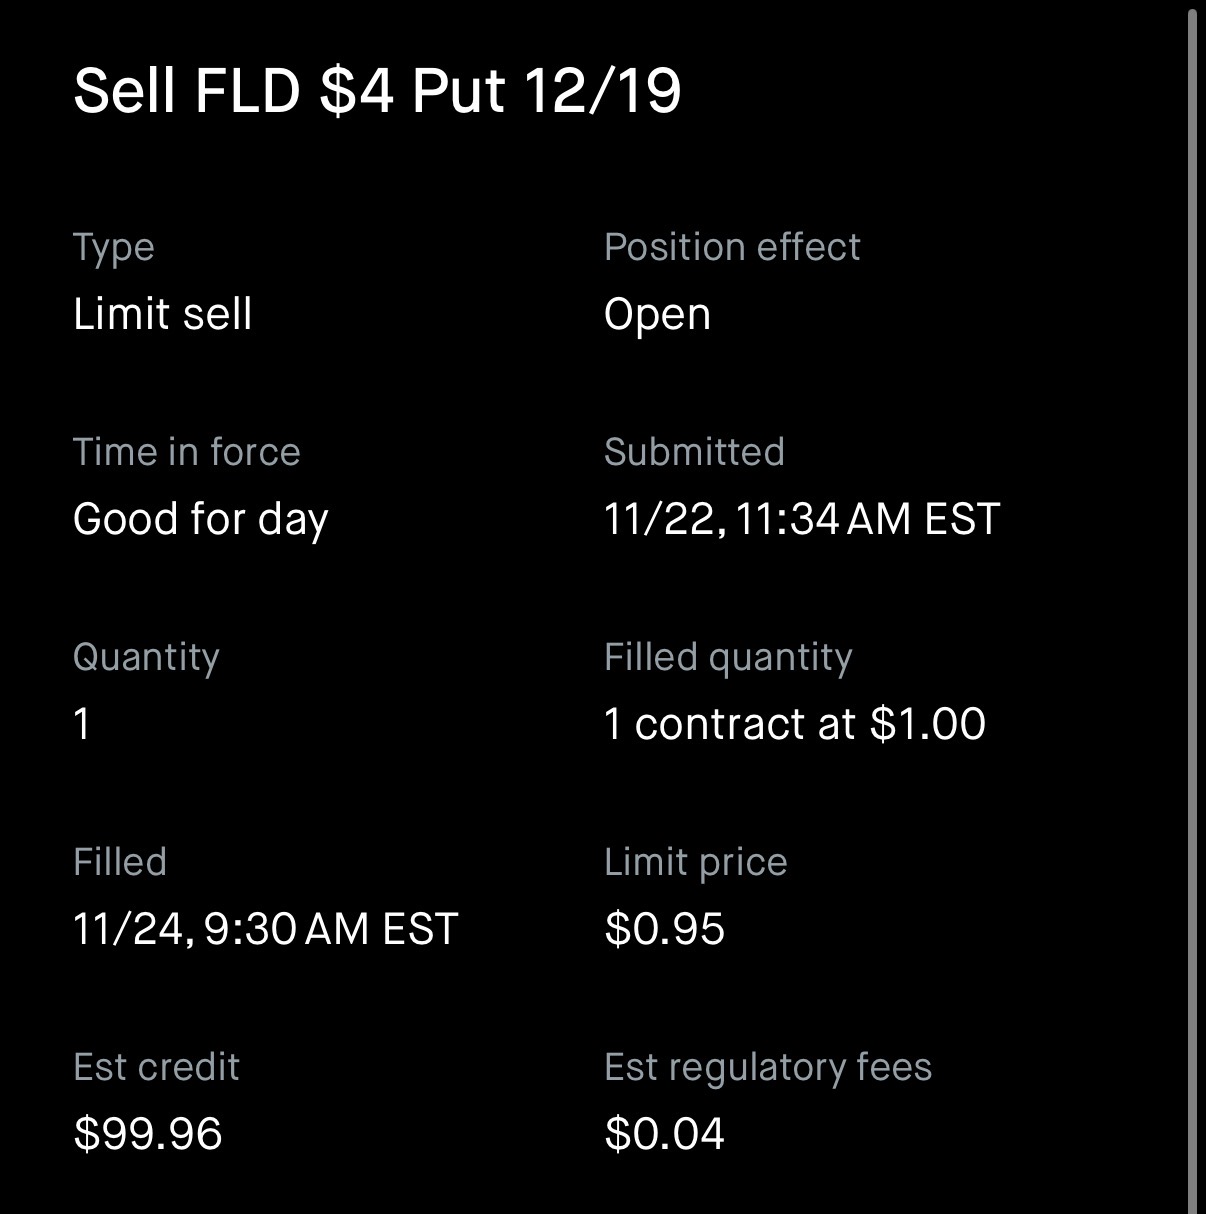Click the Time in force label
1206x1214 pixels.
pyautogui.click(x=186, y=452)
